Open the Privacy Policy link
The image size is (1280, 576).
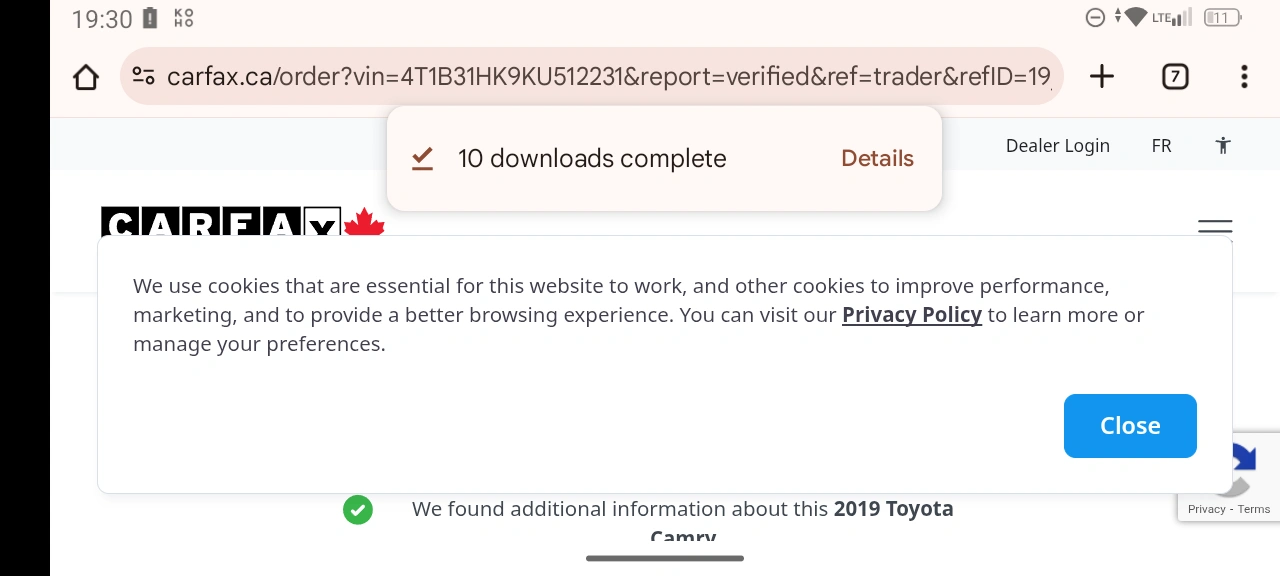pyautogui.click(x=911, y=315)
